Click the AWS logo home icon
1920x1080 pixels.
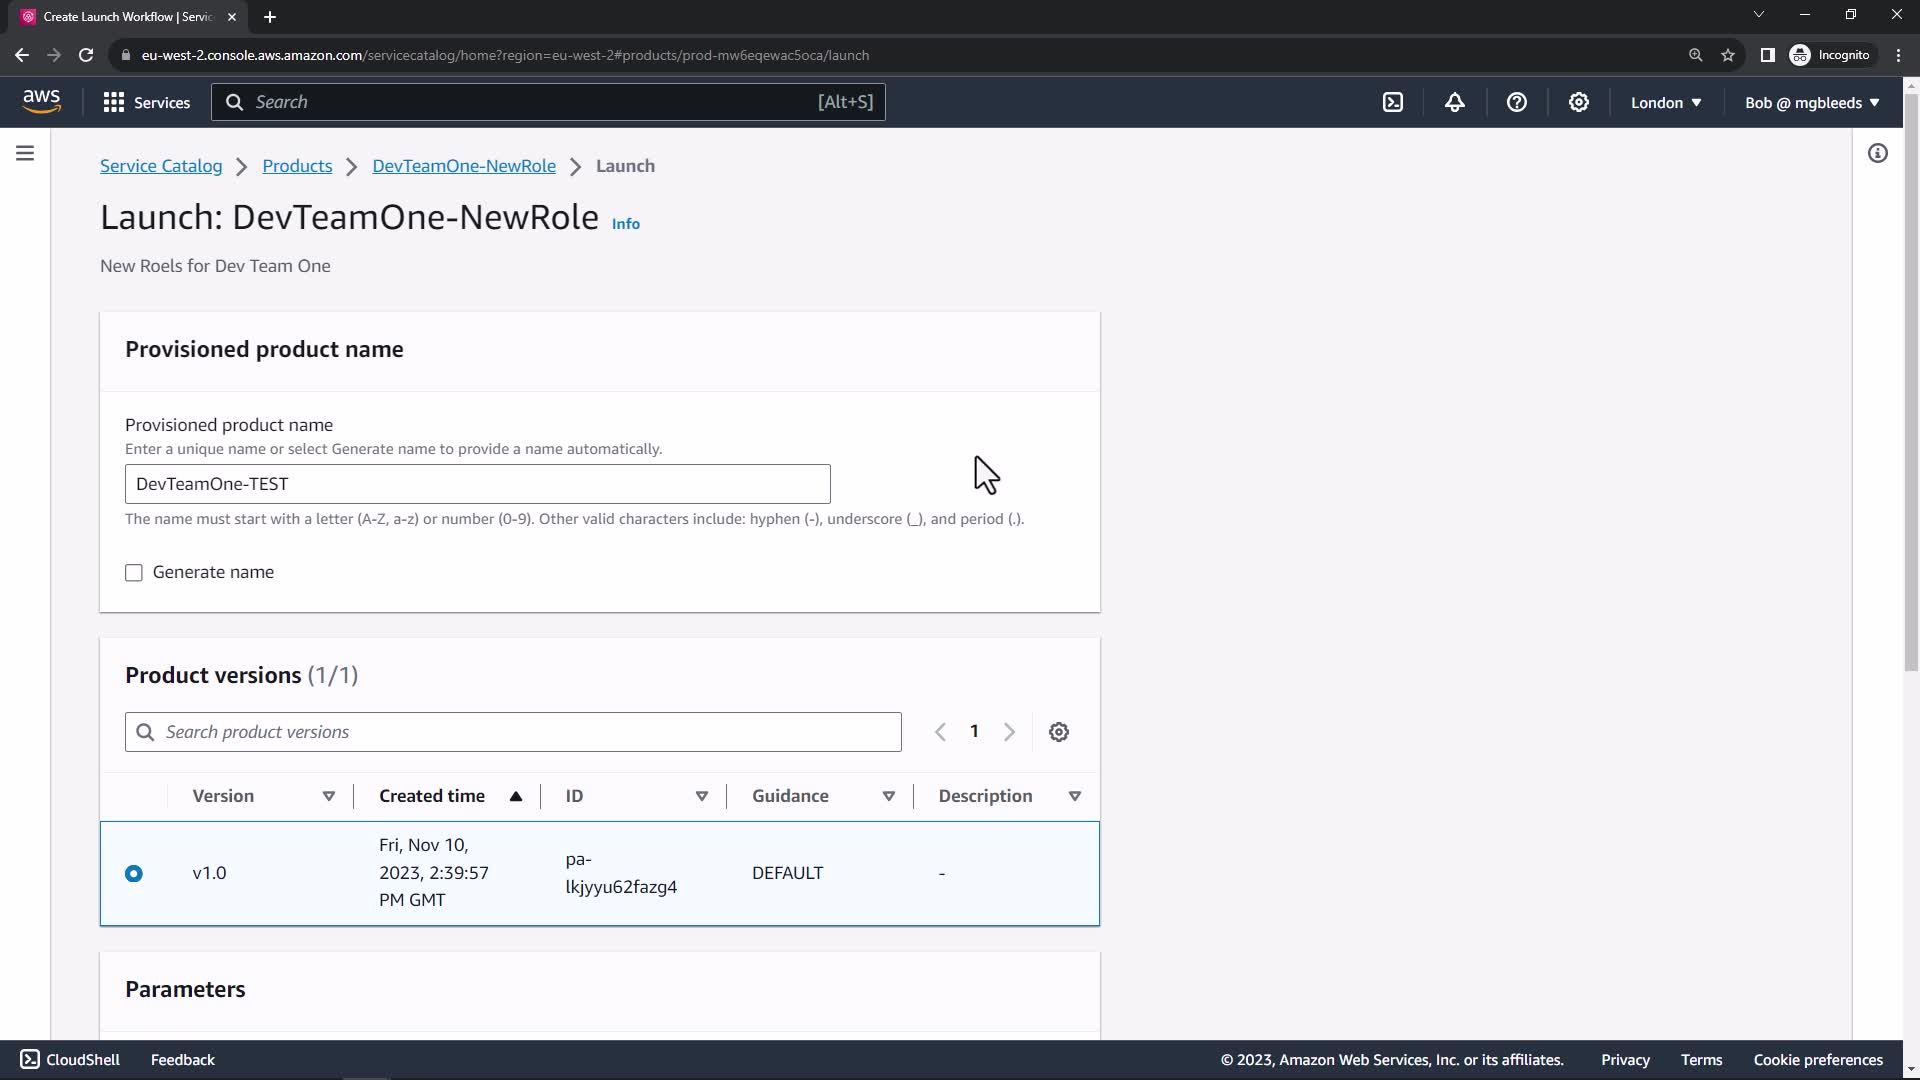pyautogui.click(x=41, y=101)
